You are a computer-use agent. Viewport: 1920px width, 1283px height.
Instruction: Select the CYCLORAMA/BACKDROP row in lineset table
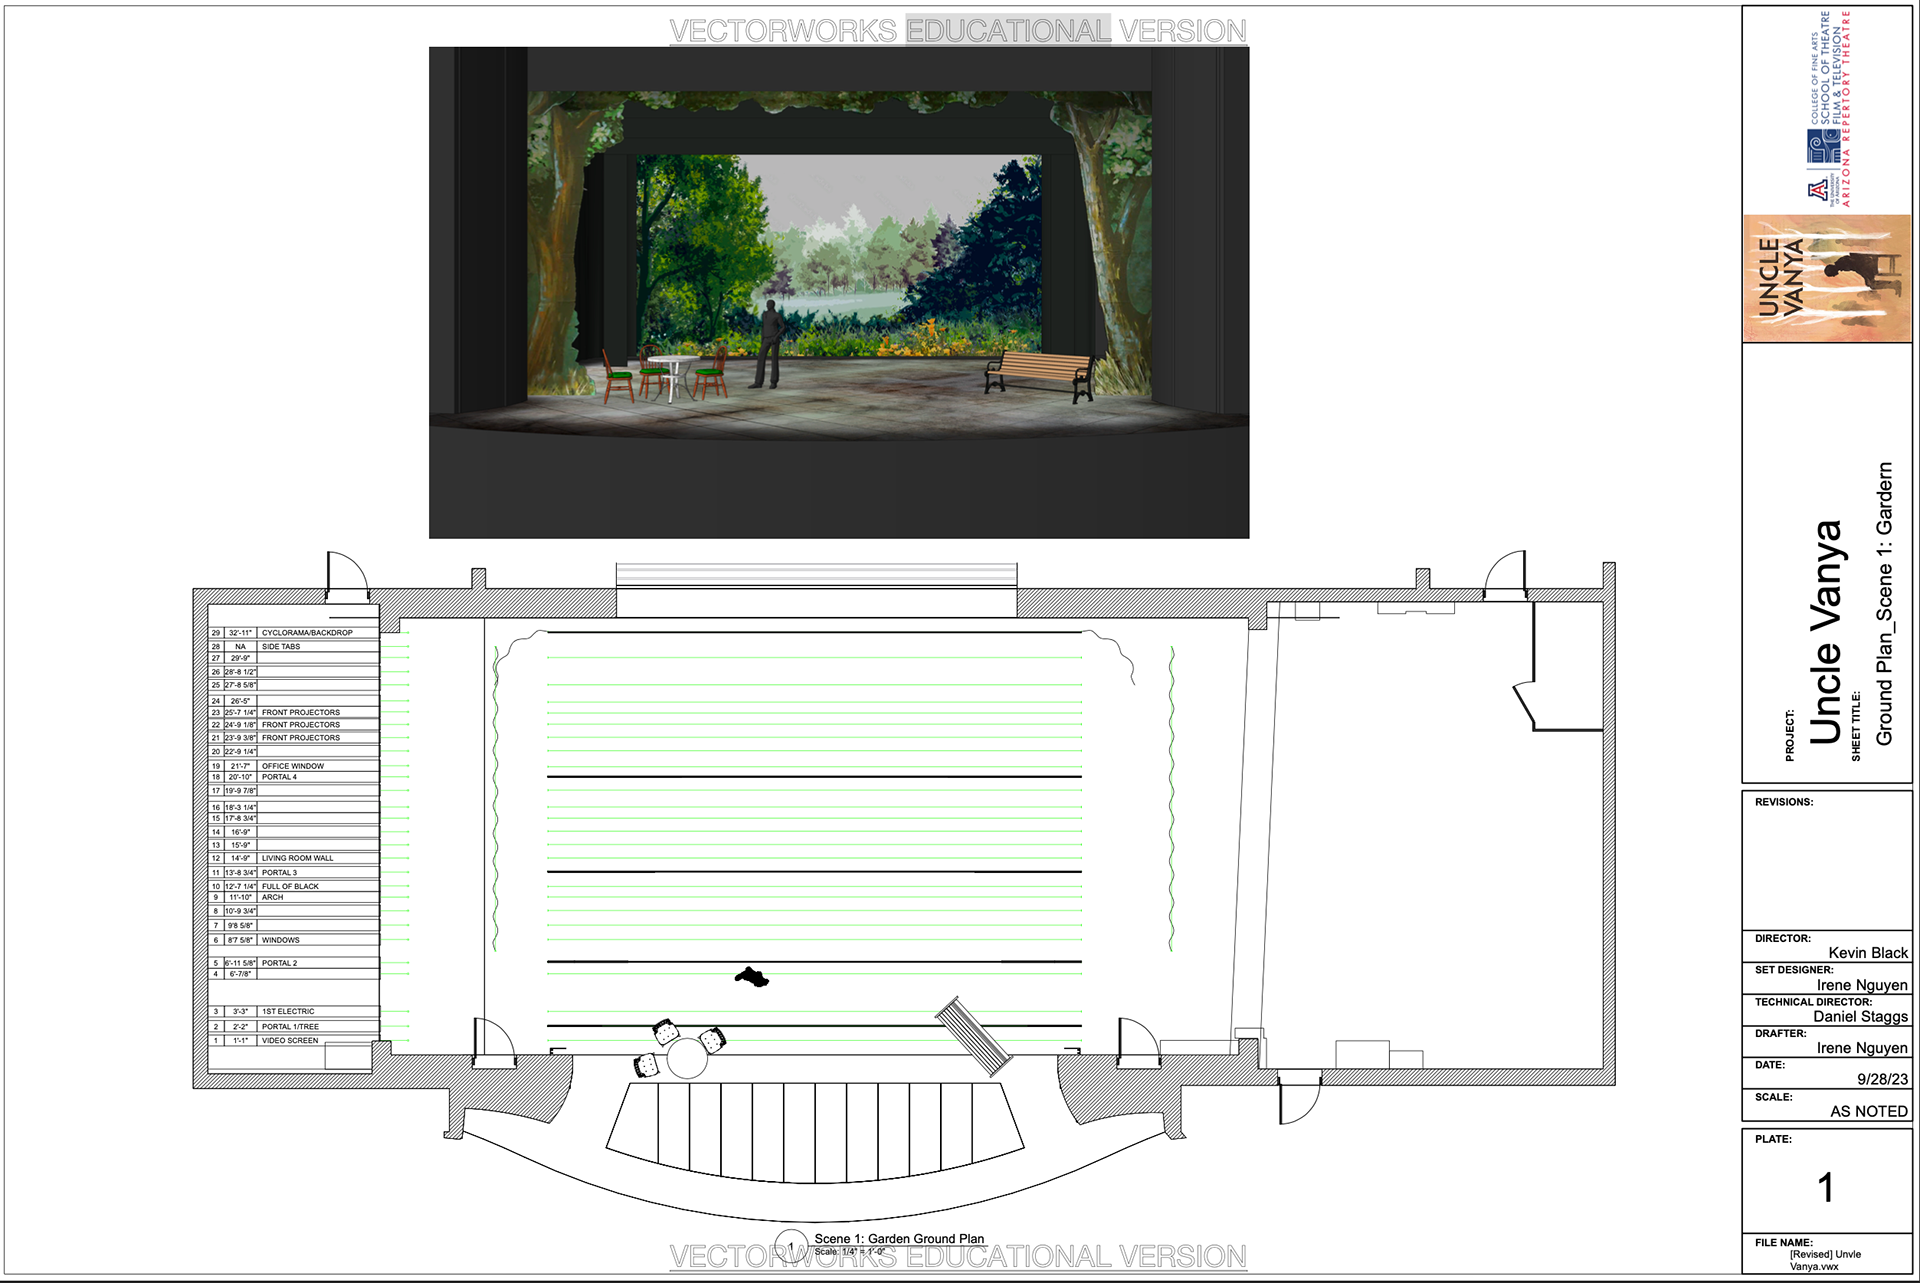click(307, 633)
